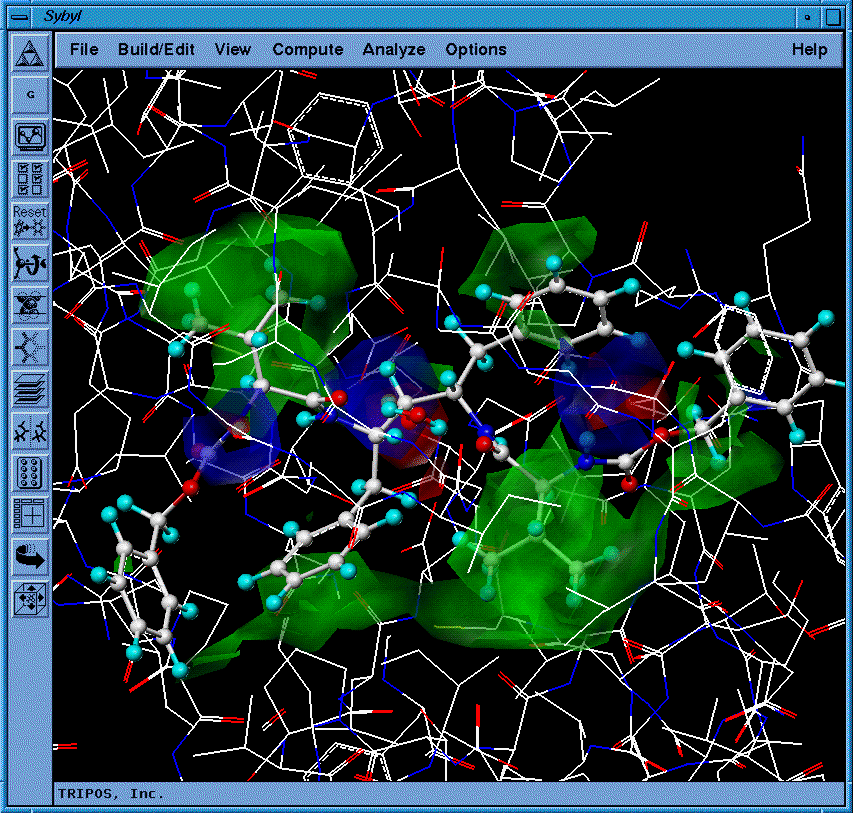This screenshot has width=853, height=813.
Task: Open the View menu
Action: pos(233,50)
